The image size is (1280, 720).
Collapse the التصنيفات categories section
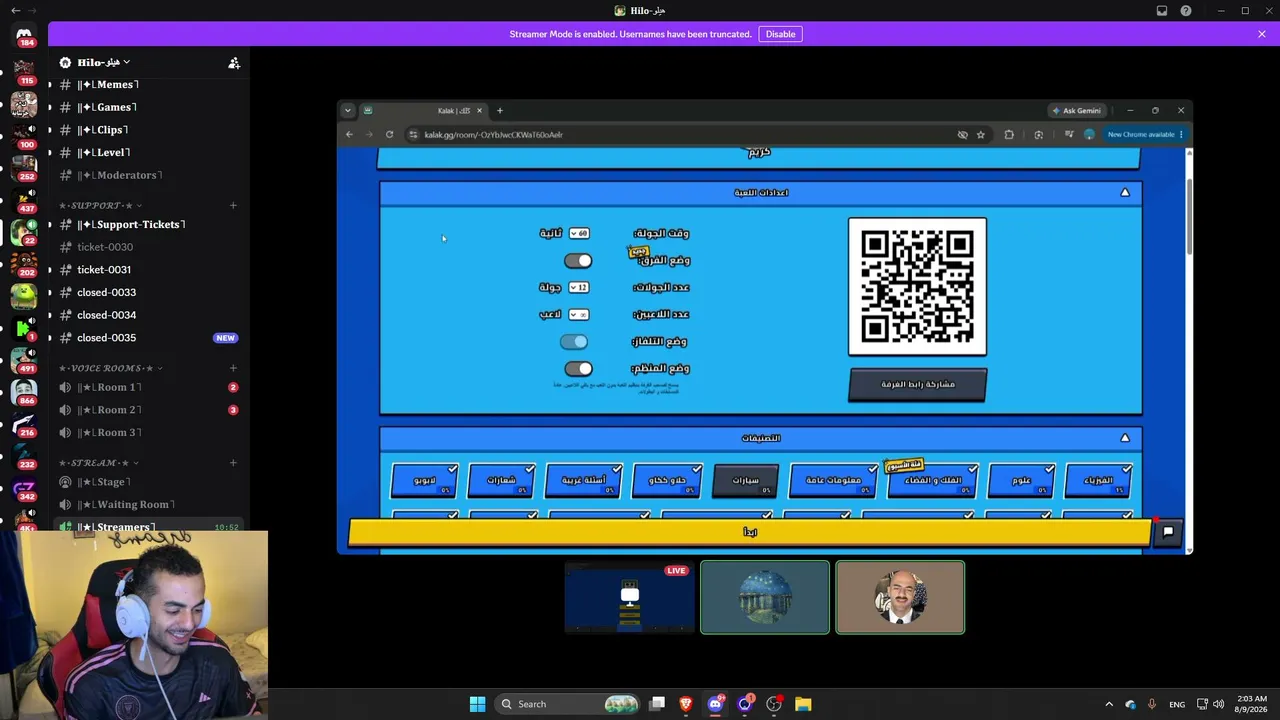1125,438
